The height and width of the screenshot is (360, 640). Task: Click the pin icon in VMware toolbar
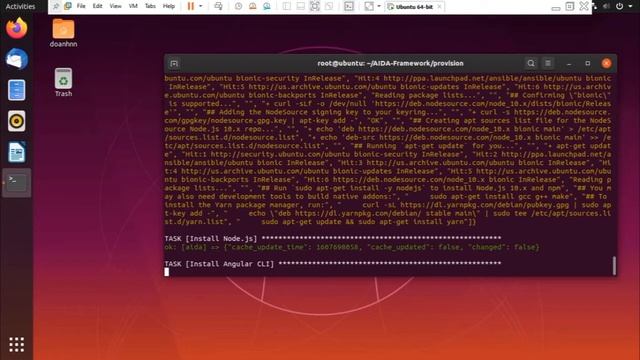56,6
